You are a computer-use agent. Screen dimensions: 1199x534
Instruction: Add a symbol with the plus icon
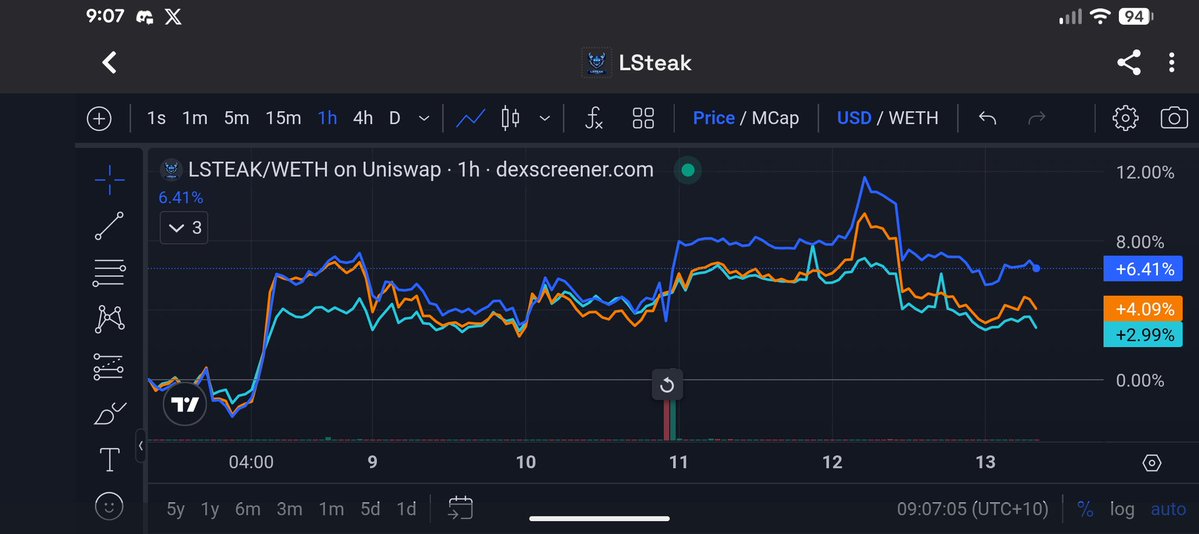coord(99,119)
